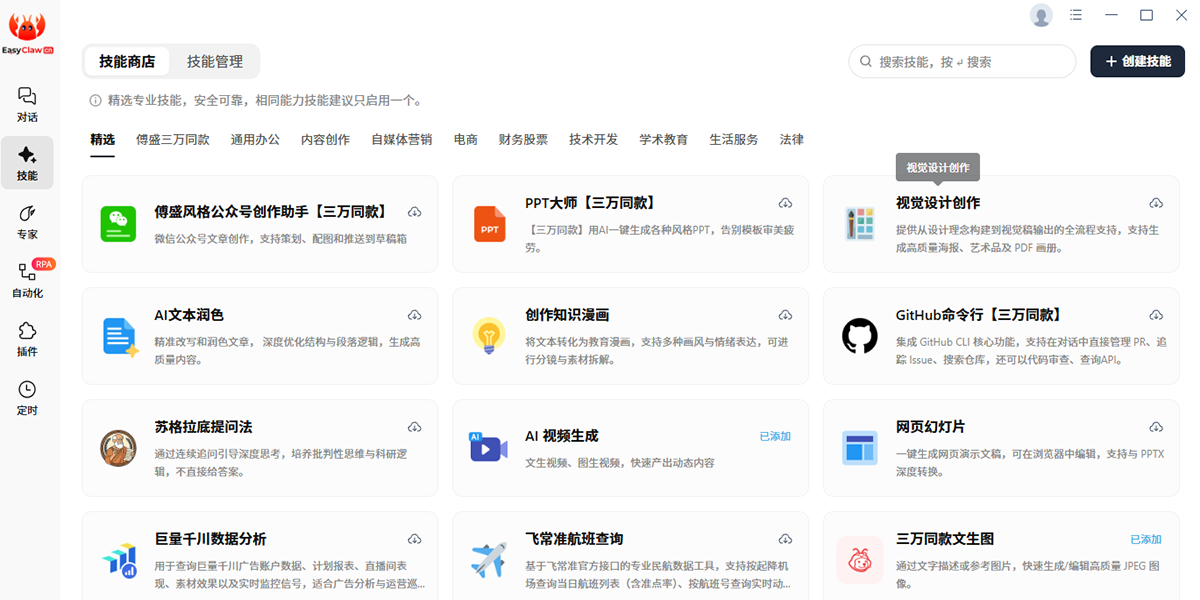Open the 视觉设计创作 card title

click(x=938, y=203)
